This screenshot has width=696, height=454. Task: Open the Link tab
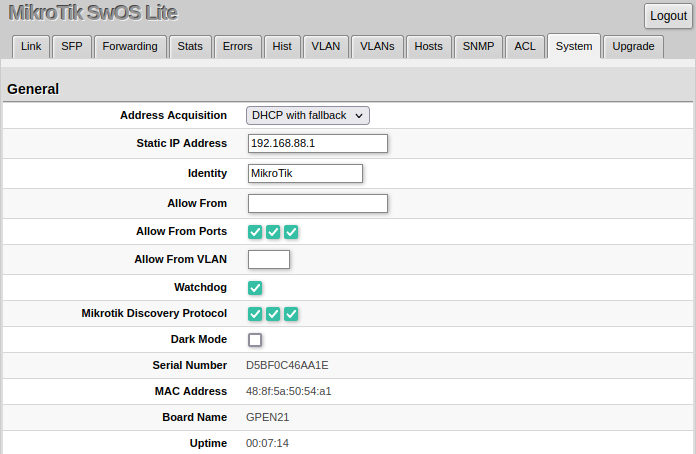pyautogui.click(x=31, y=47)
